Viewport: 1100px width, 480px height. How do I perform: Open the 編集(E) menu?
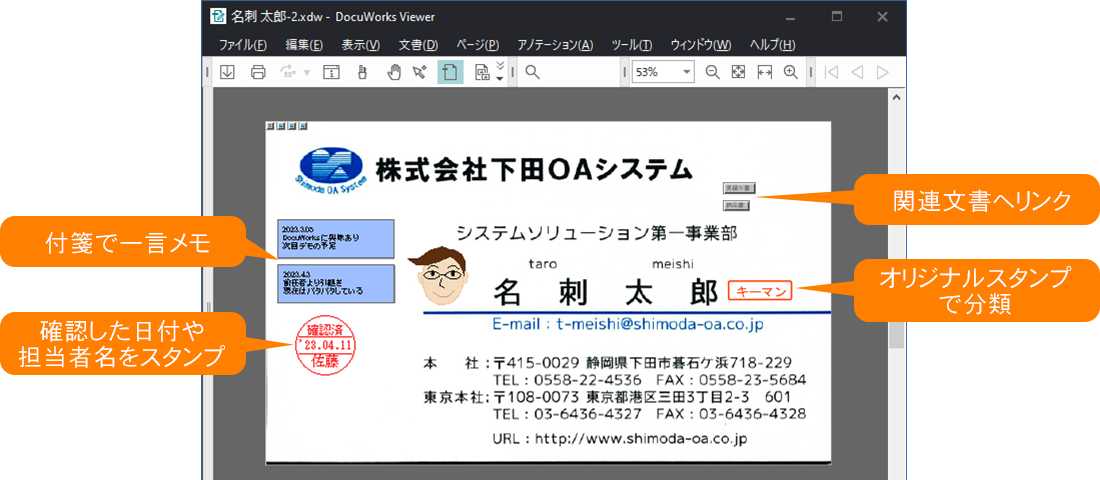point(304,45)
